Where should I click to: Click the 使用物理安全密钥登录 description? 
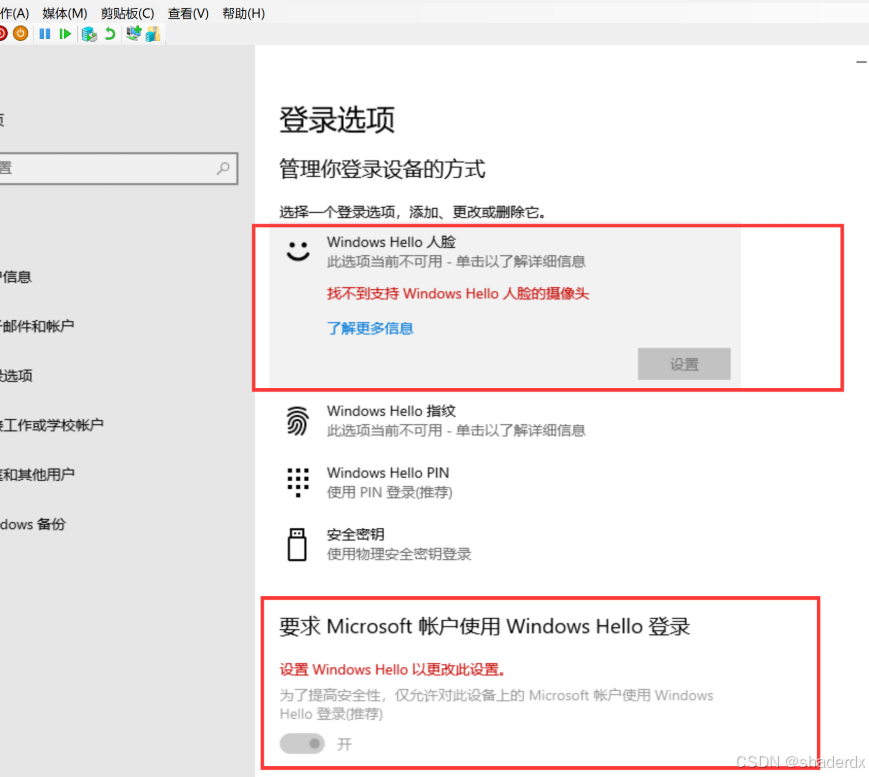coord(399,554)
